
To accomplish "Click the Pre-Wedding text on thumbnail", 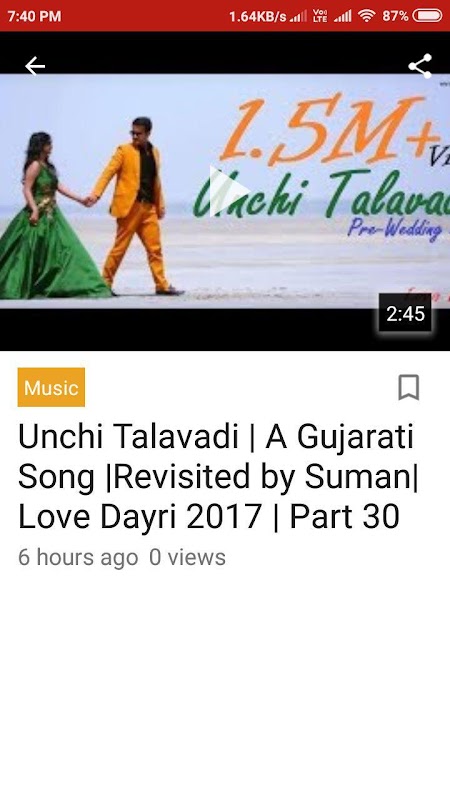I will pos(395,228).
